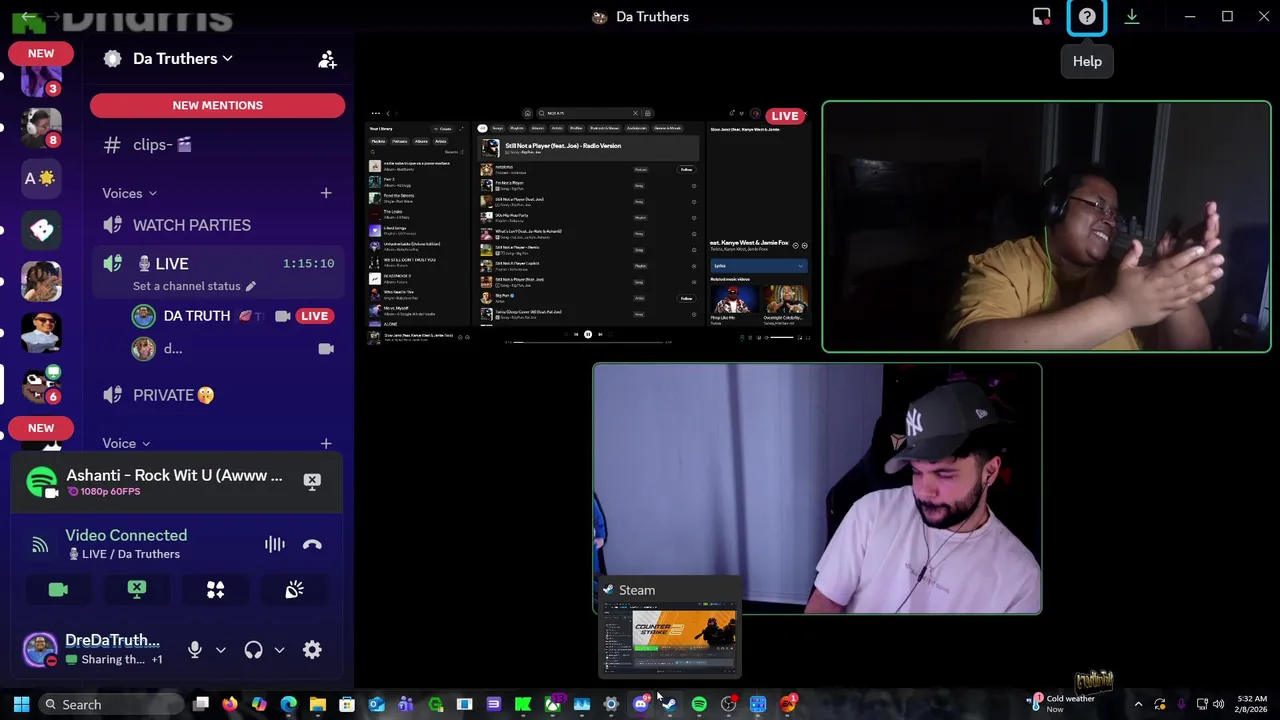This screenshot has height=720, width=1280.
Task: Stop streaming the Spotify screen share
Action: point(312,482)
